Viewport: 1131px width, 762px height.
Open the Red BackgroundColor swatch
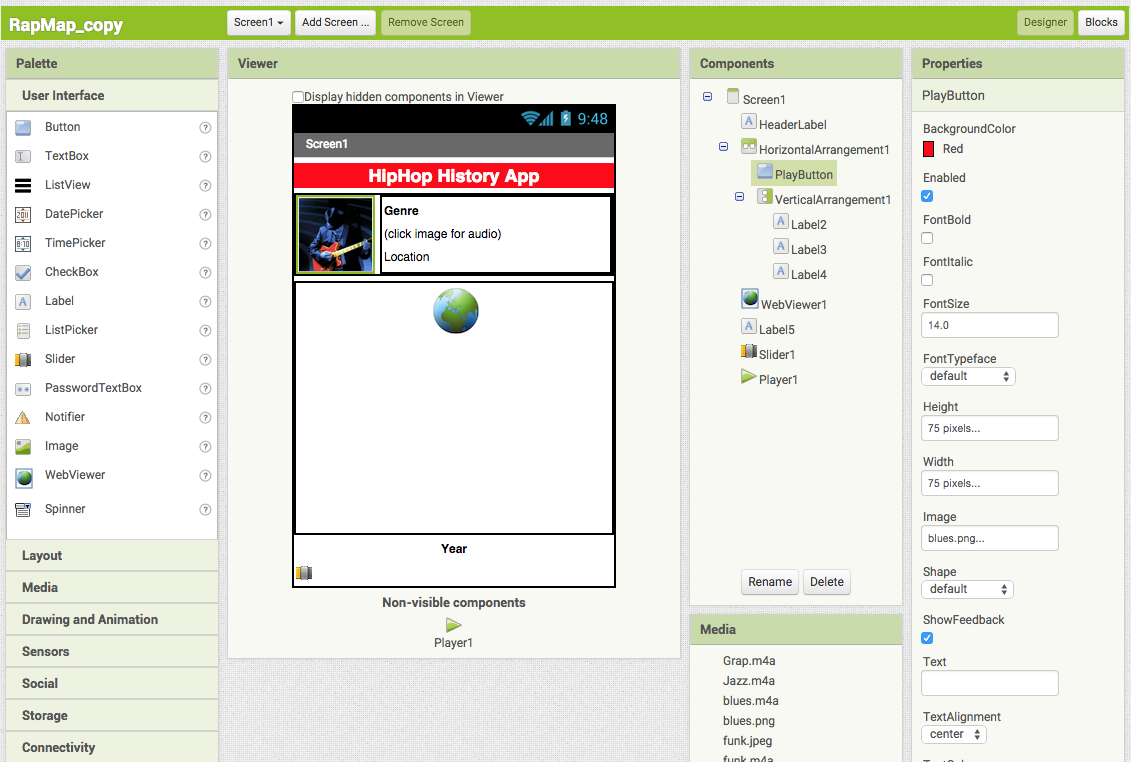click(928, 149)
